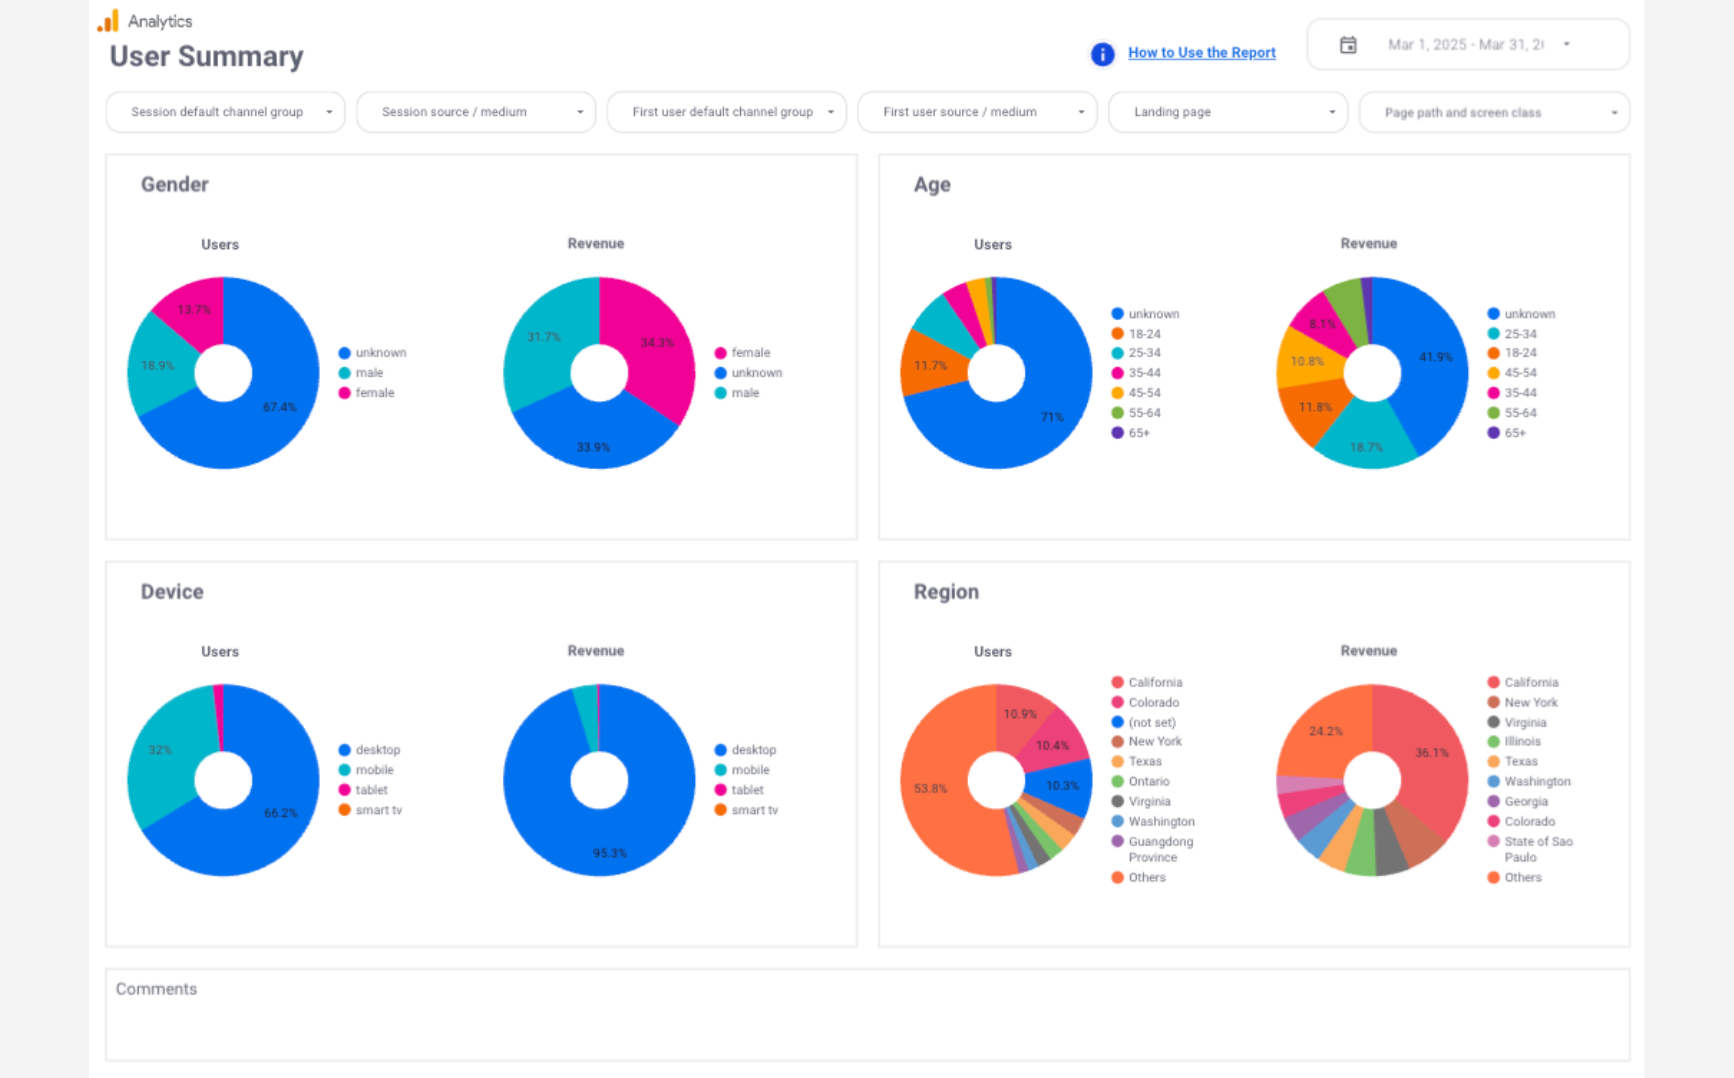Image resolution: width=1734 pixels, height=1078 pixels.
Task: Expand First user default channel group filter
Action: coord(727,112)
